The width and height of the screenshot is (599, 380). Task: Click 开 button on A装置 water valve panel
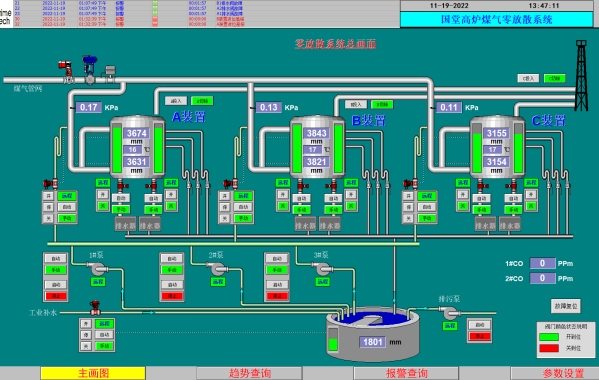click(x=48, y=196)
